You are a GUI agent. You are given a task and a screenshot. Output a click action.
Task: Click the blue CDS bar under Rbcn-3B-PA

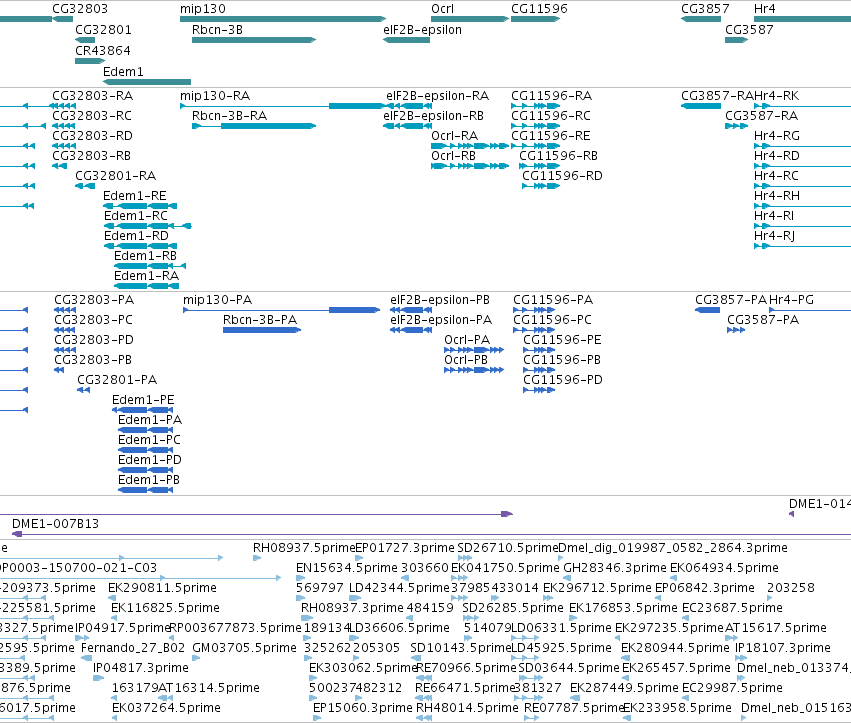point(262,330)
